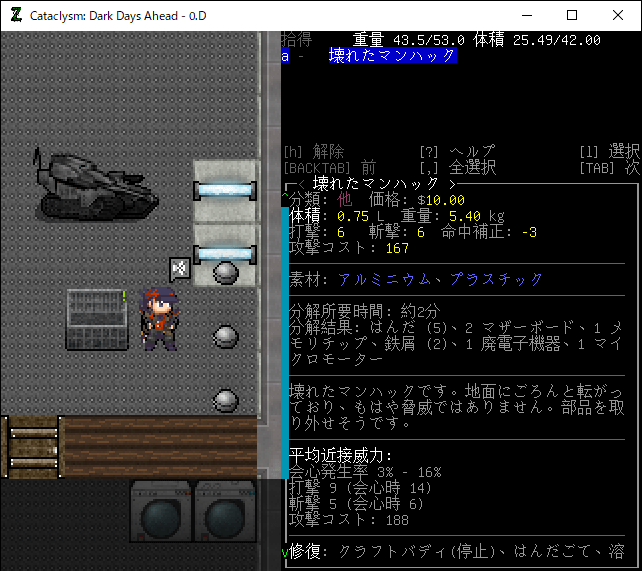The image size is (642, 571).
Task: Select the highlighted 壊れたマンハッグ item entry
Action: pos(392,56)
